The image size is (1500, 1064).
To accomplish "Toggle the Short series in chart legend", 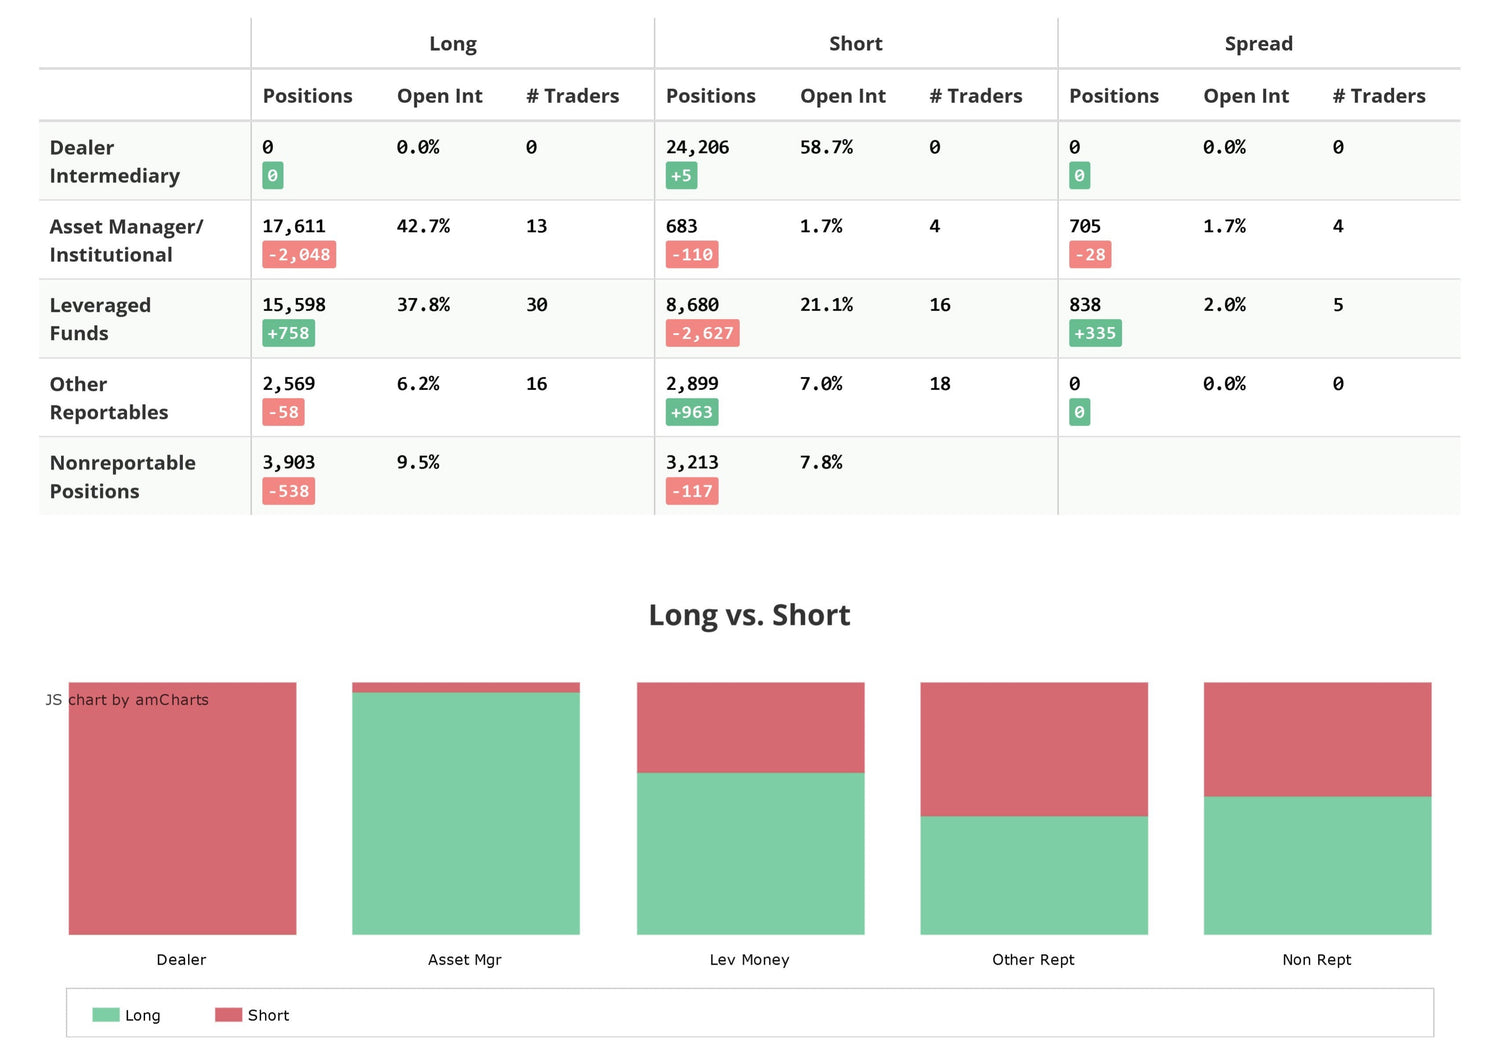I will pos(252,1015).
